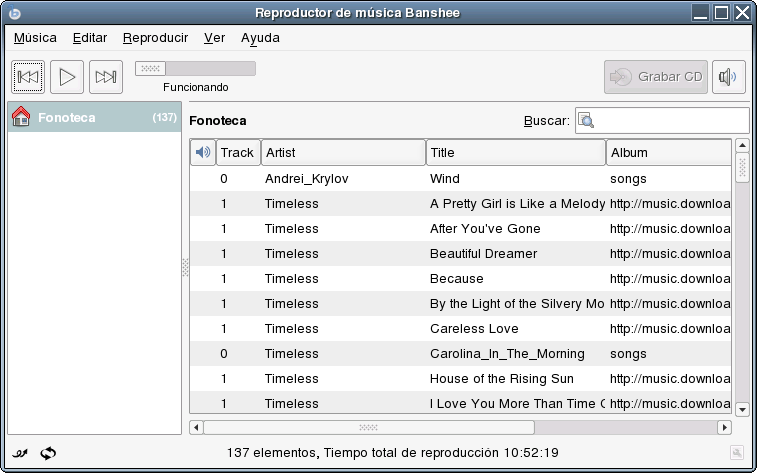This screenshot has height=473, width=757.
Task: Sort by the playing speaker column header
Action: [x=203, y=153]
